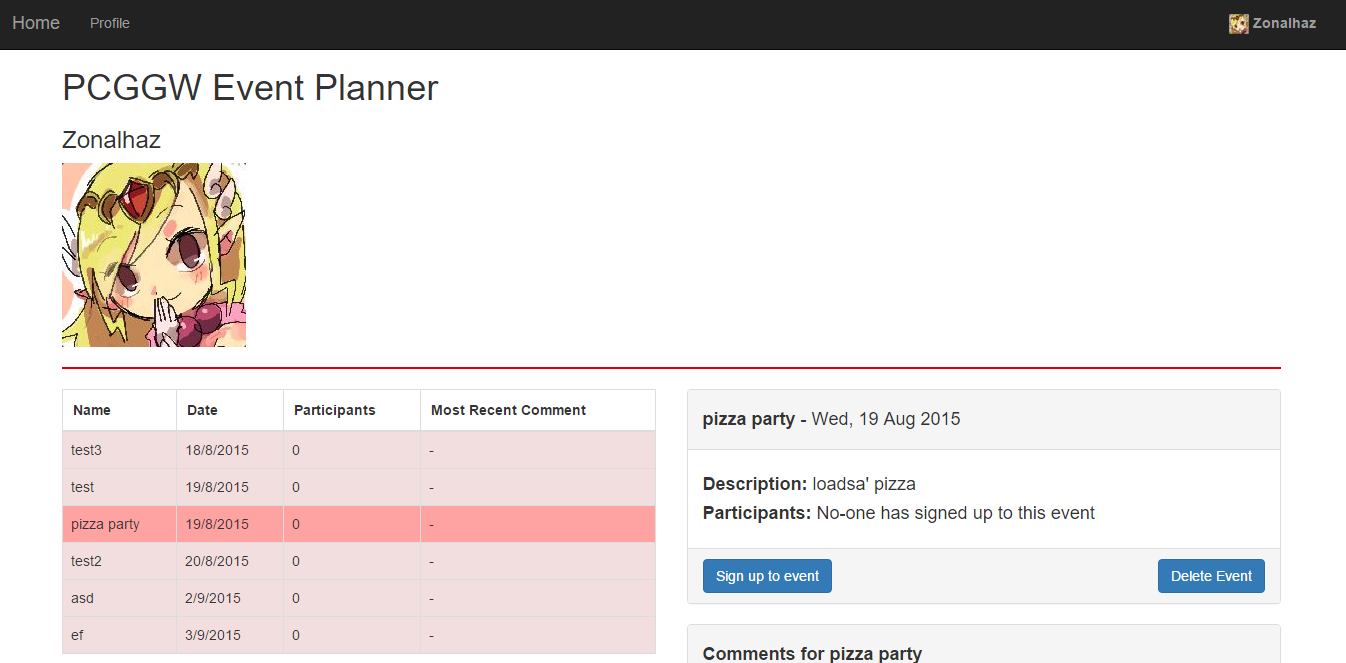Click the PCGGW Event Planner heading
This screenshot has width=1346, height=663.
click(x=250, y=88)
